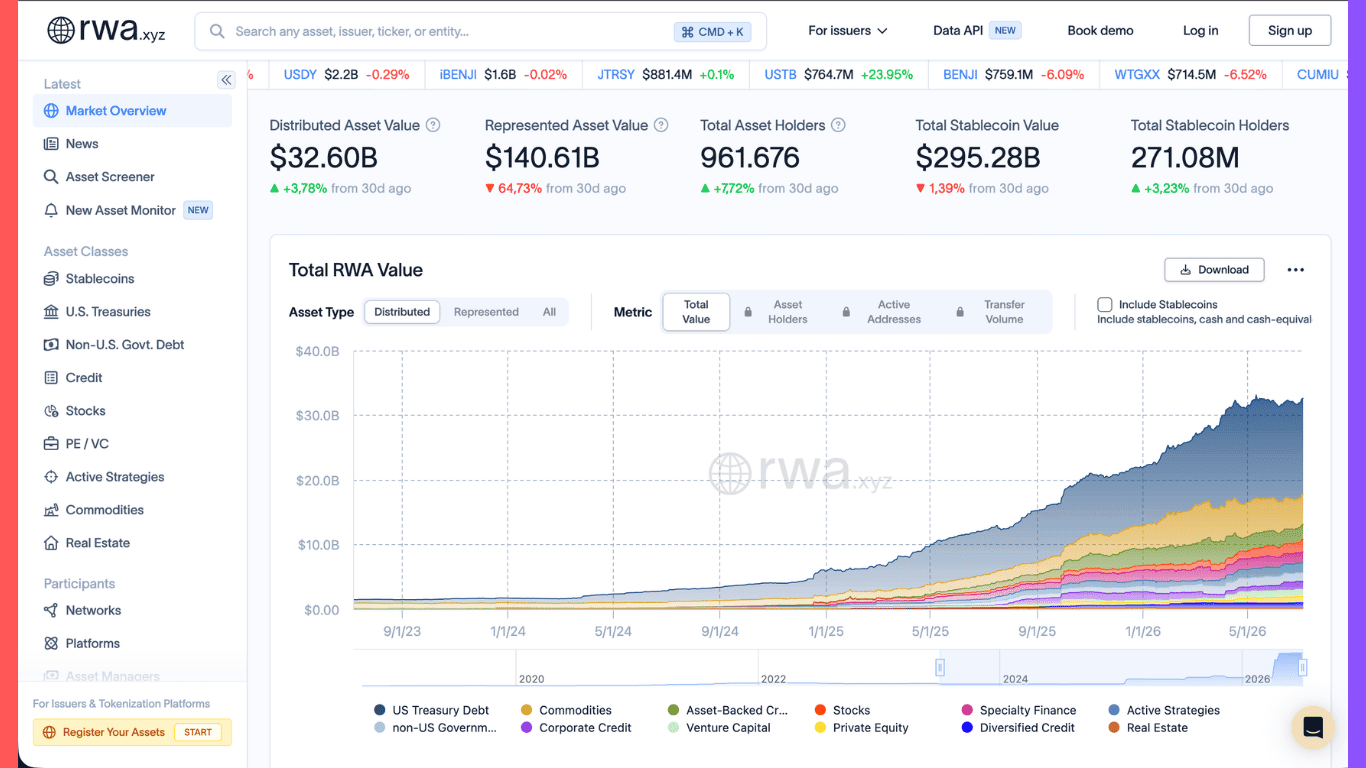Click the U.S. Treasuries bank icon
Viewport: 1366px width, 768px height.
pos(51,312)
